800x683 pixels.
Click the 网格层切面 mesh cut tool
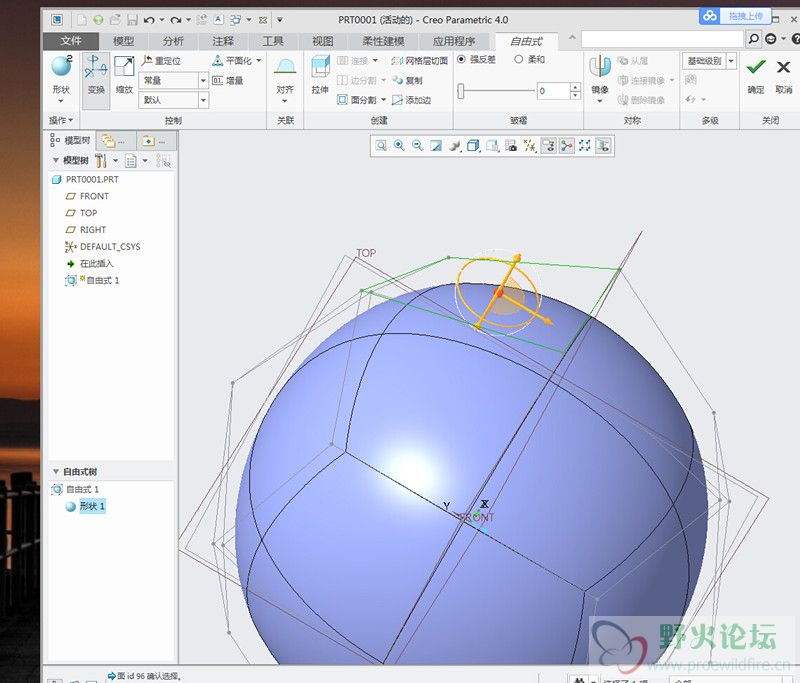point(419,61)
